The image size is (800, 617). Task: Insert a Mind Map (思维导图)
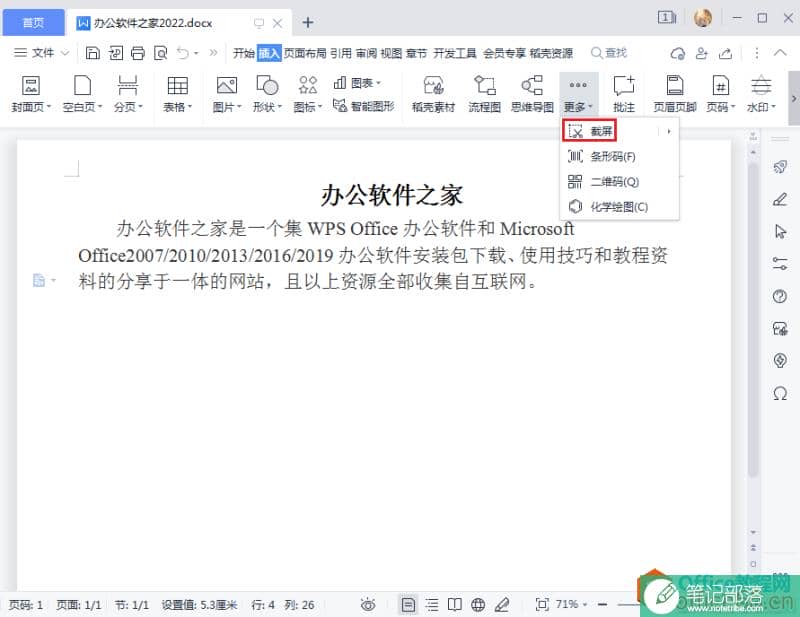(x=532, y=93)
